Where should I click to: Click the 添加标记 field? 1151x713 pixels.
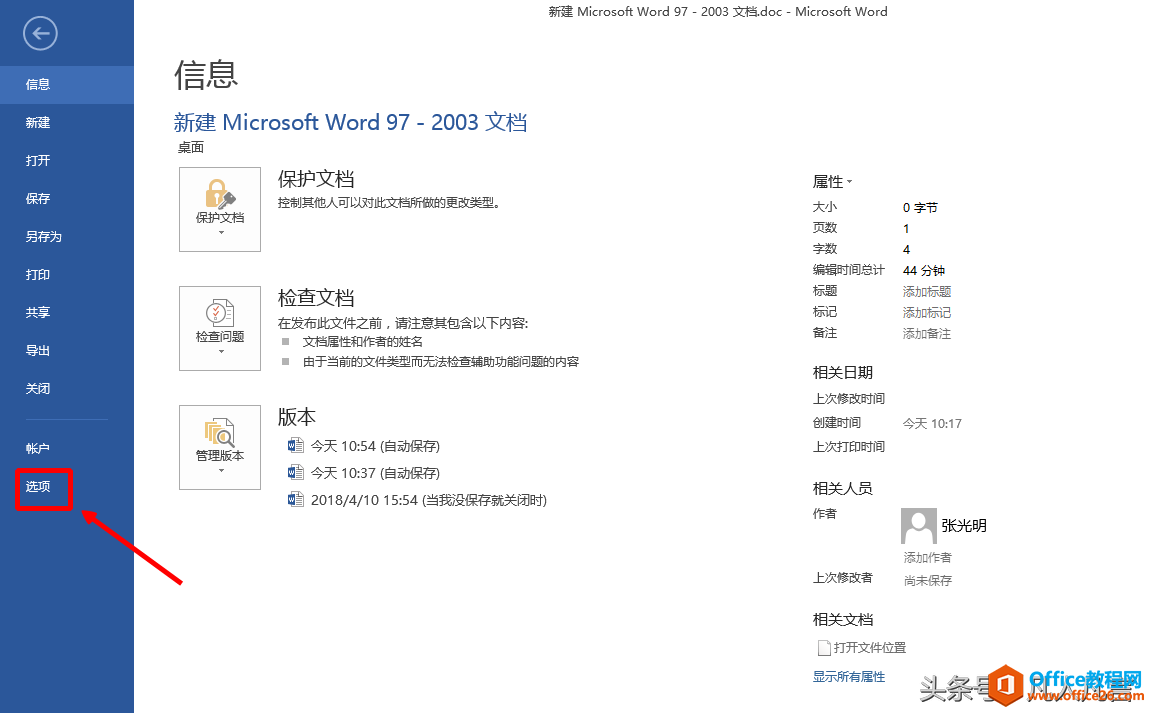(926, 312)
